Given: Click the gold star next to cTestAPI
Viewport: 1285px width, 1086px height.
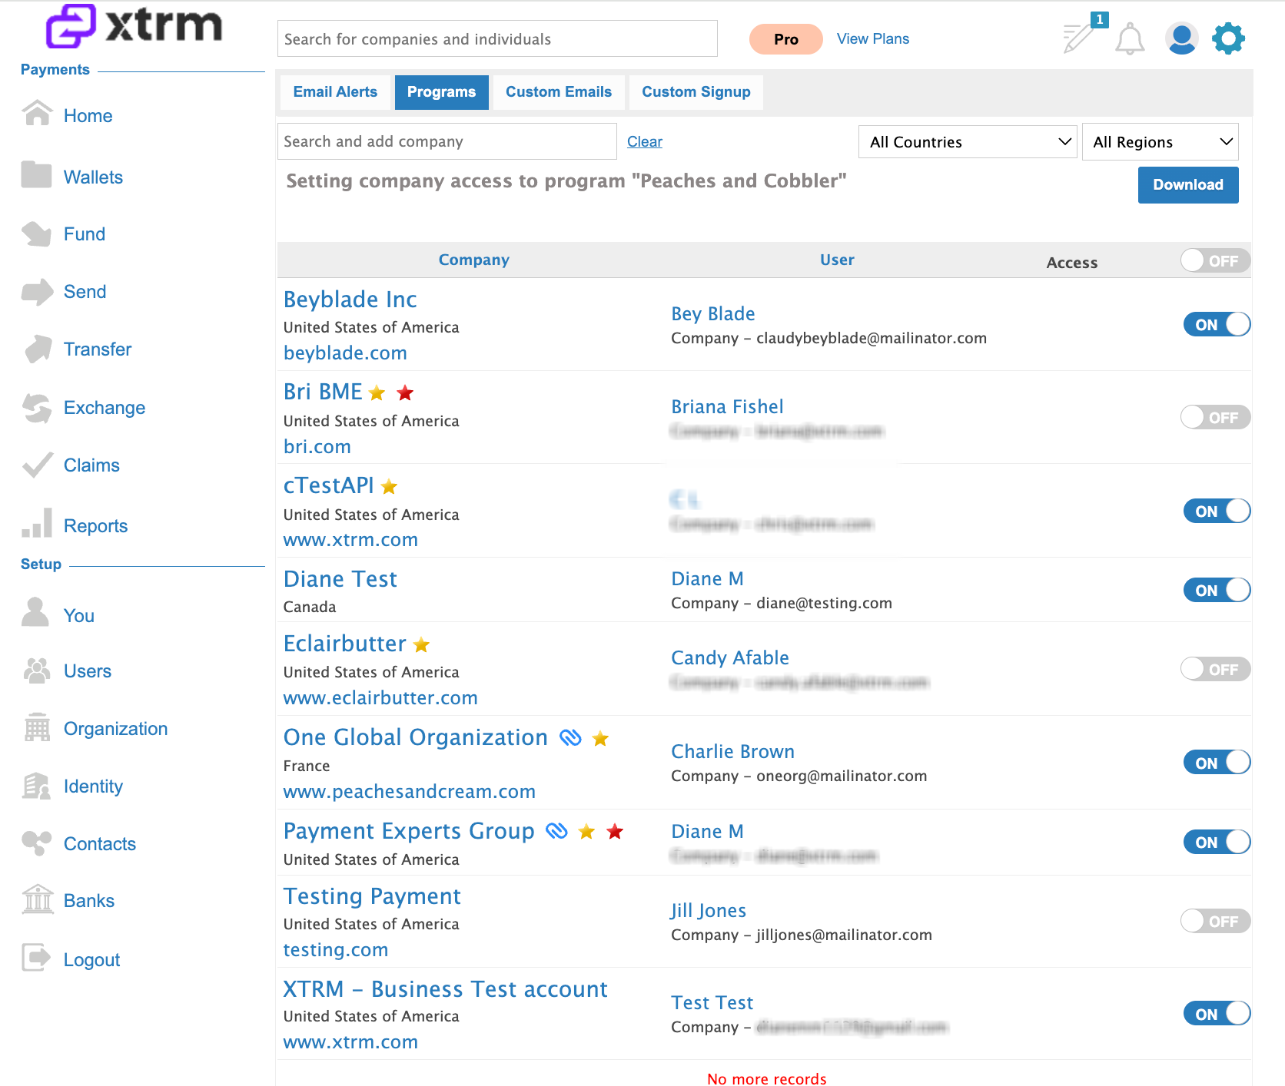Looking at the screenshot, I should tap(389, 487).
